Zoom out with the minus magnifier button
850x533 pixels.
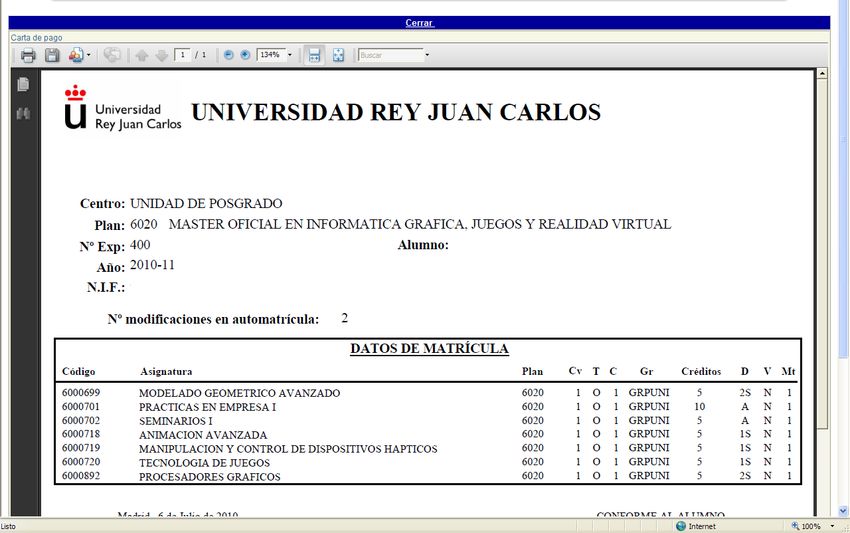tap(229, 55)
